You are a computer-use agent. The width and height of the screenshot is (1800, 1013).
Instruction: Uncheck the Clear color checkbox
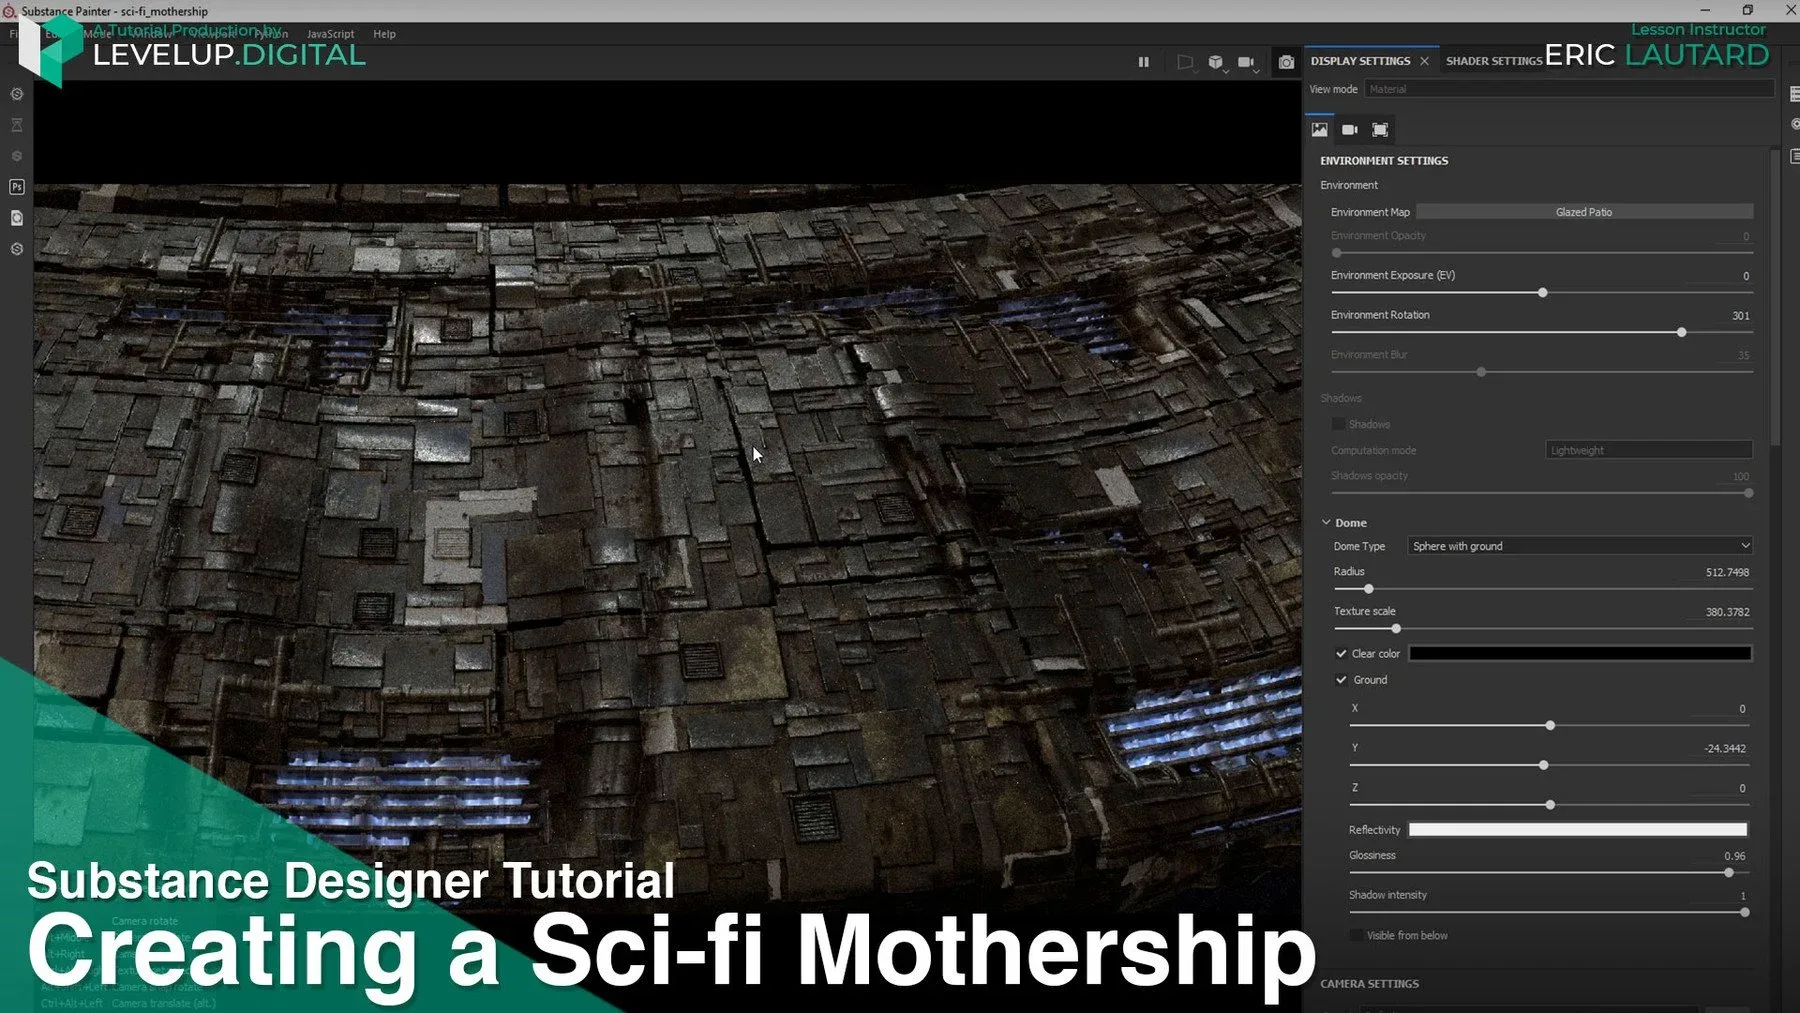1341,654
